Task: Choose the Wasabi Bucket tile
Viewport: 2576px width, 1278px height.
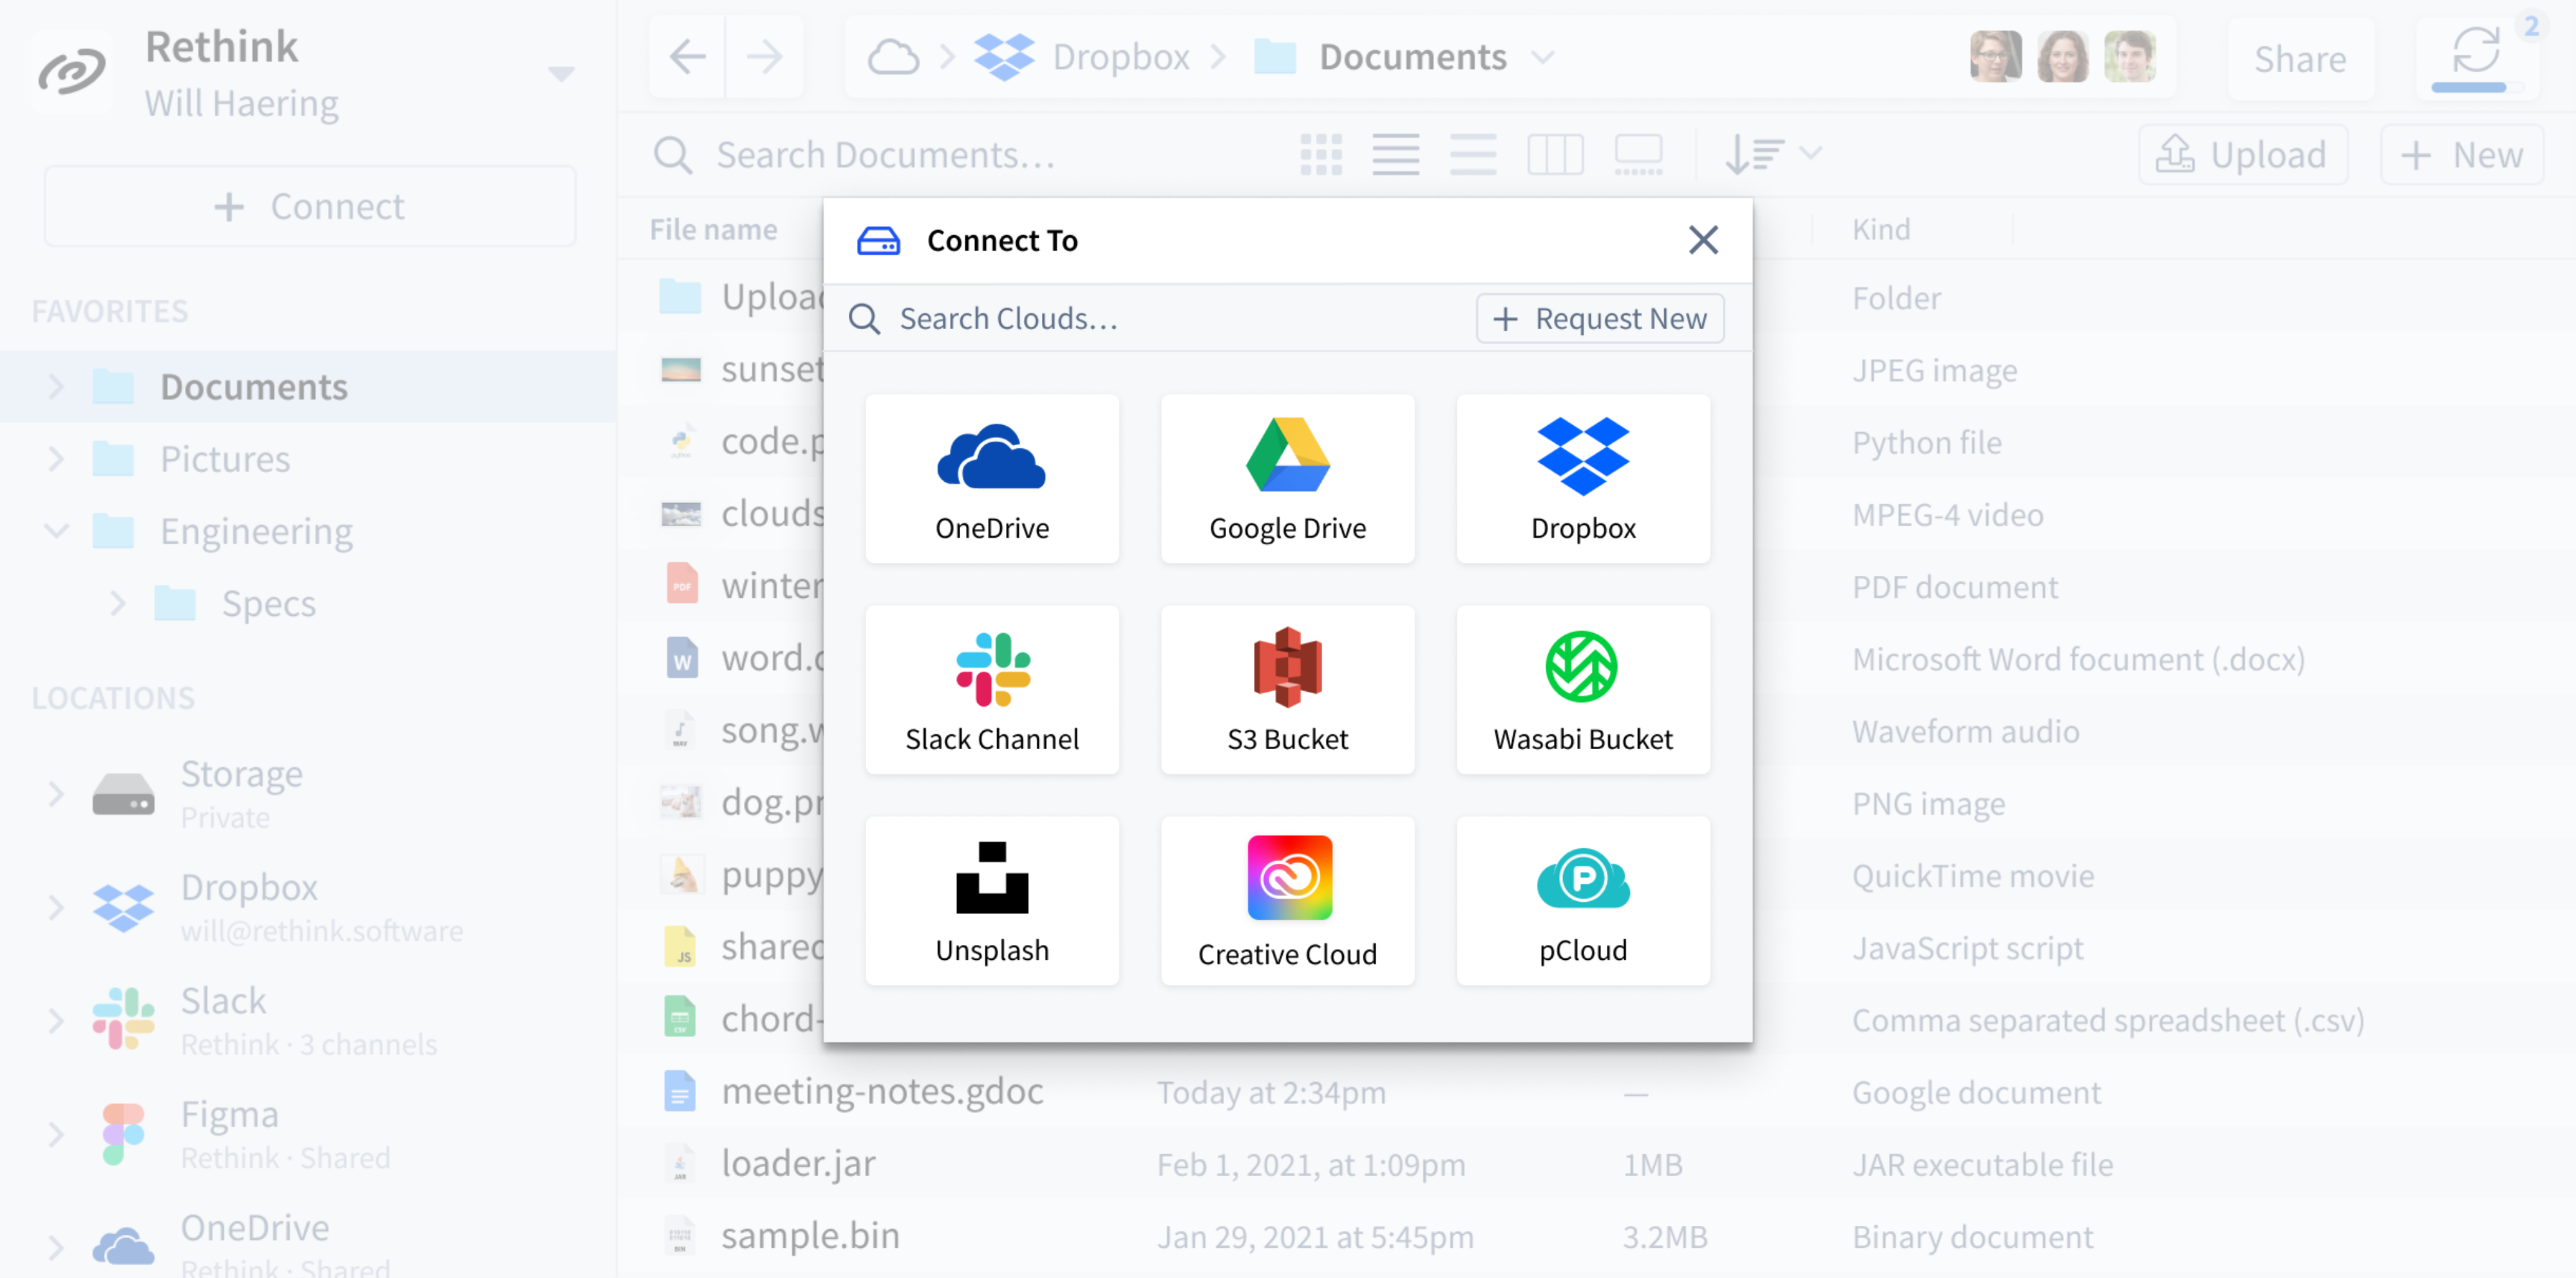Action: click(x=1583, y=690)
